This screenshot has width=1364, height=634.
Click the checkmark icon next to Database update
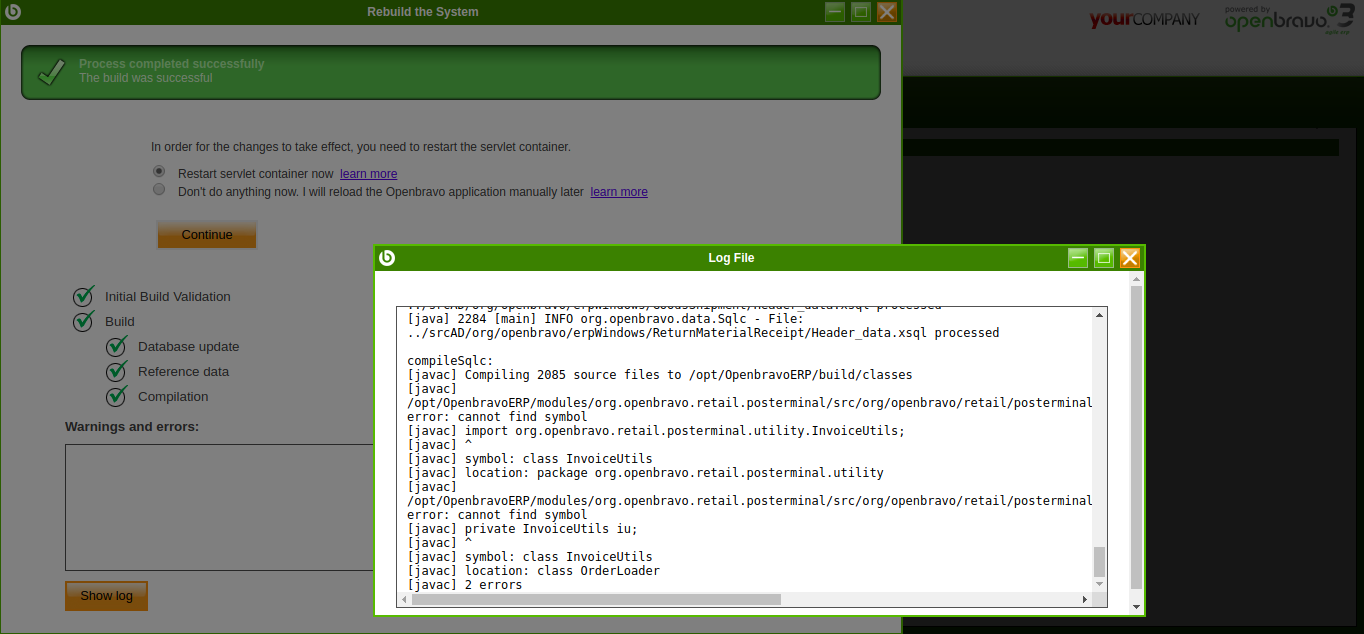point(117,346)
